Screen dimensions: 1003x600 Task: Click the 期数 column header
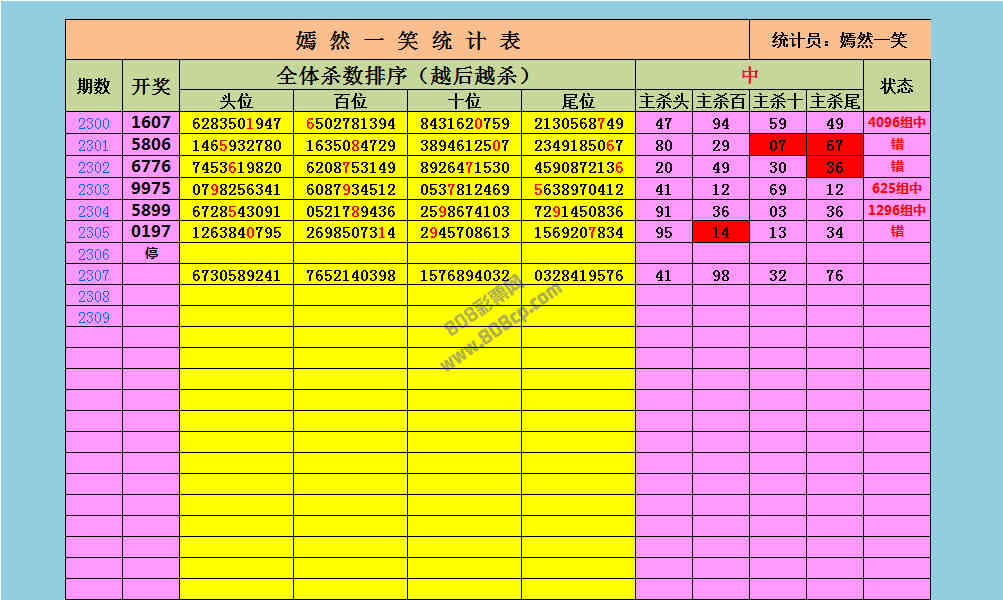[94, 86]
